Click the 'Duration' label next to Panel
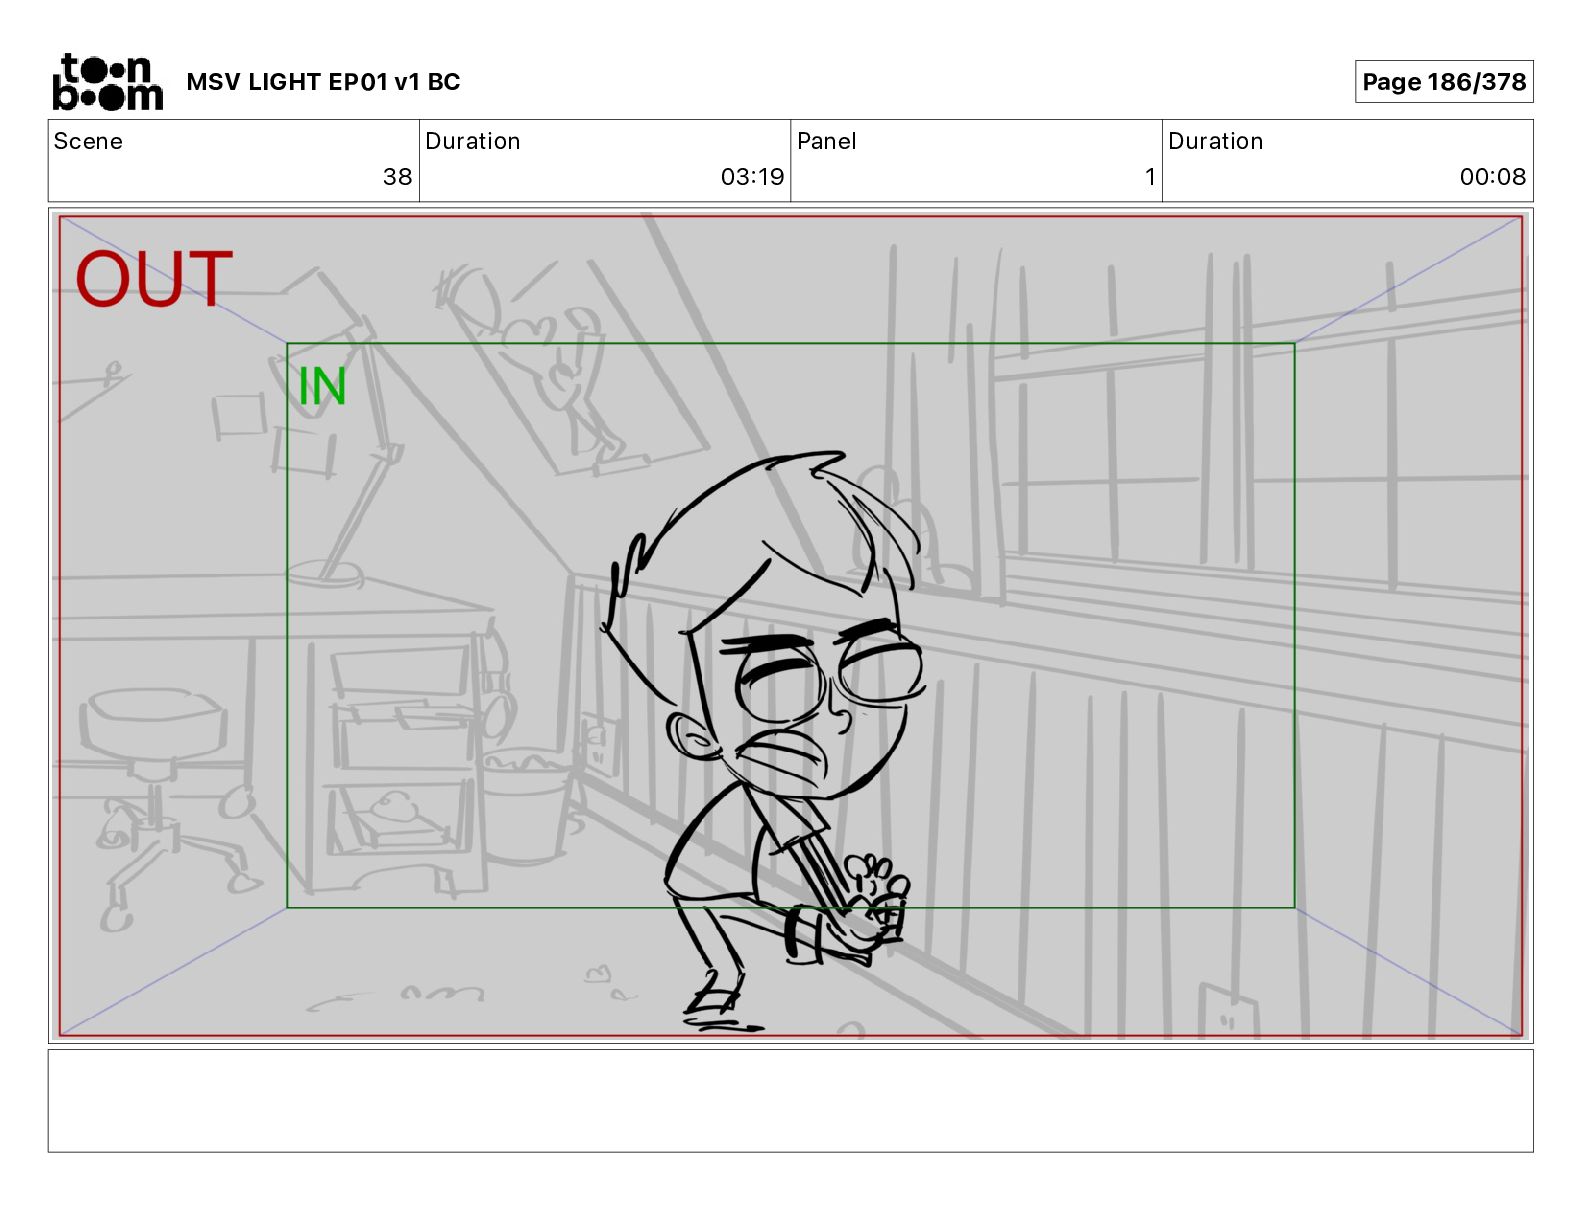This screenshot has width=1584, height=1224. [x=1216, y=141]
